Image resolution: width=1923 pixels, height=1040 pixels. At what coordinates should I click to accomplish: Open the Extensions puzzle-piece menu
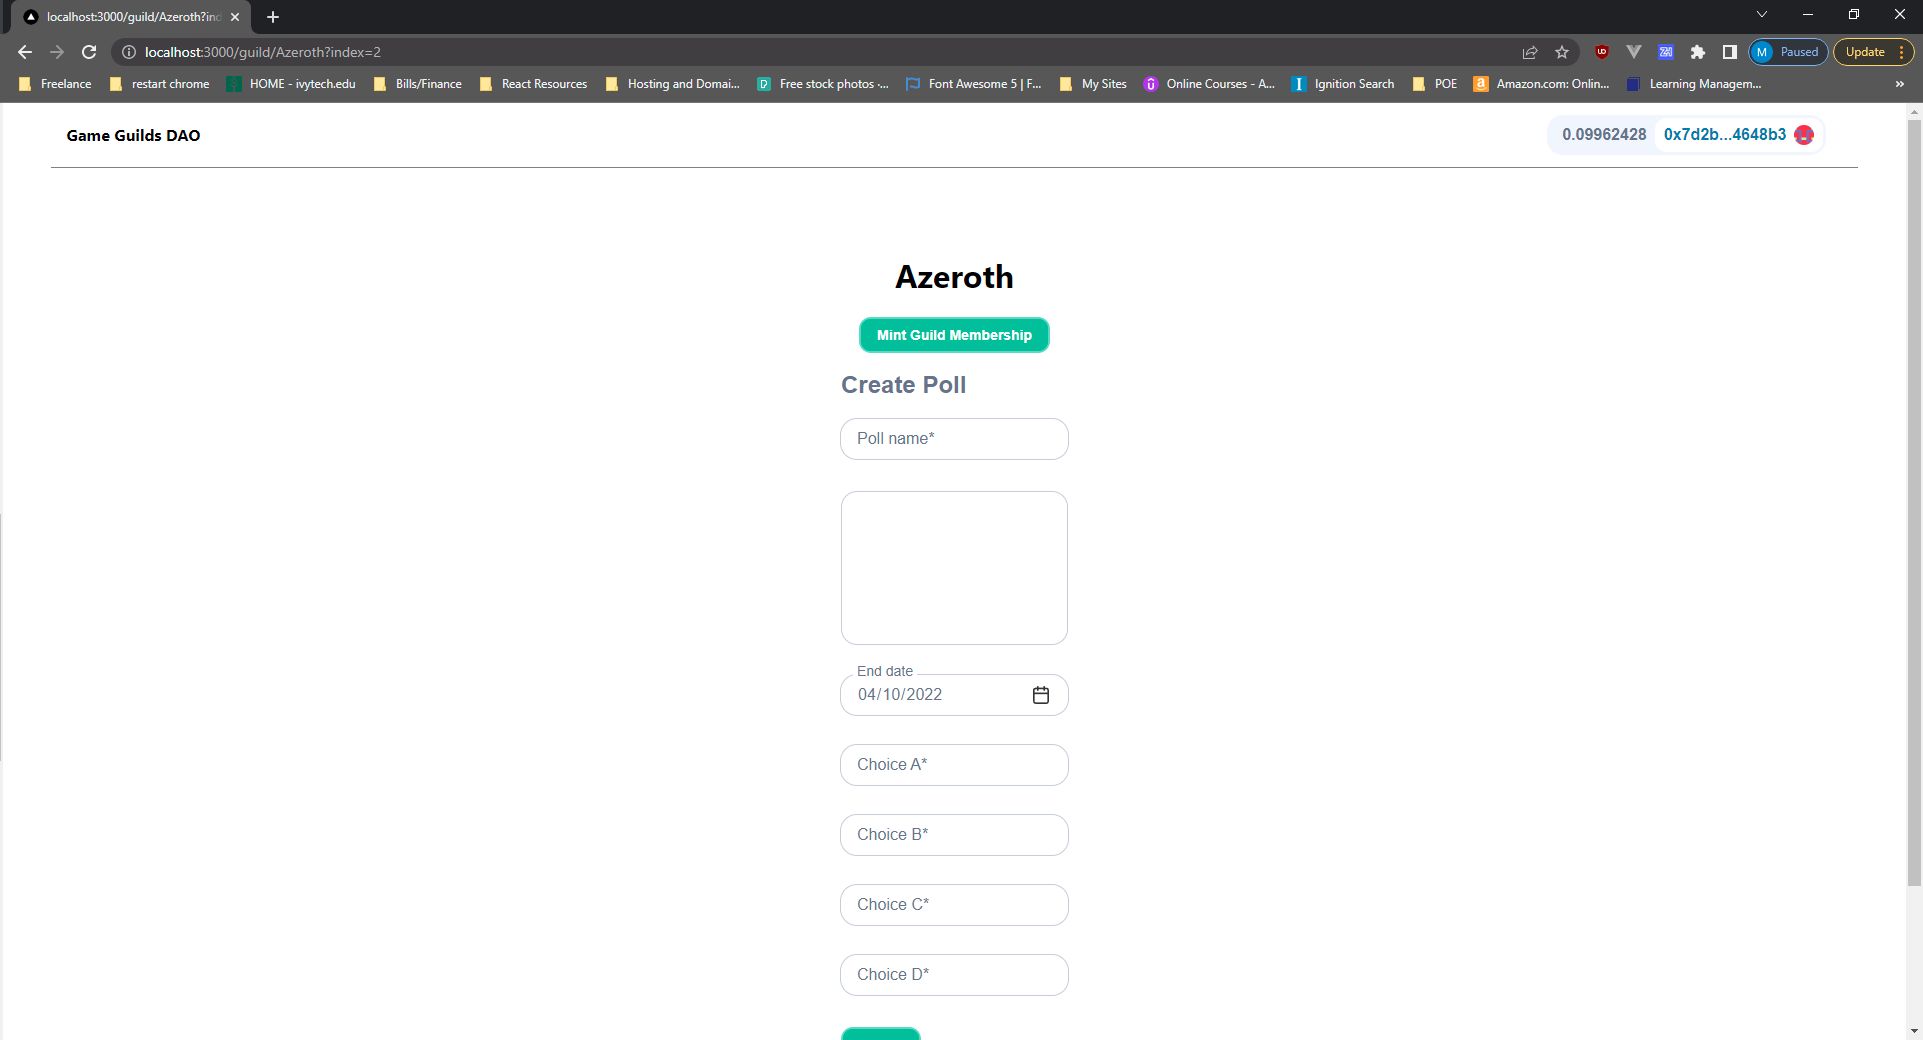[x=1698, y=52]
